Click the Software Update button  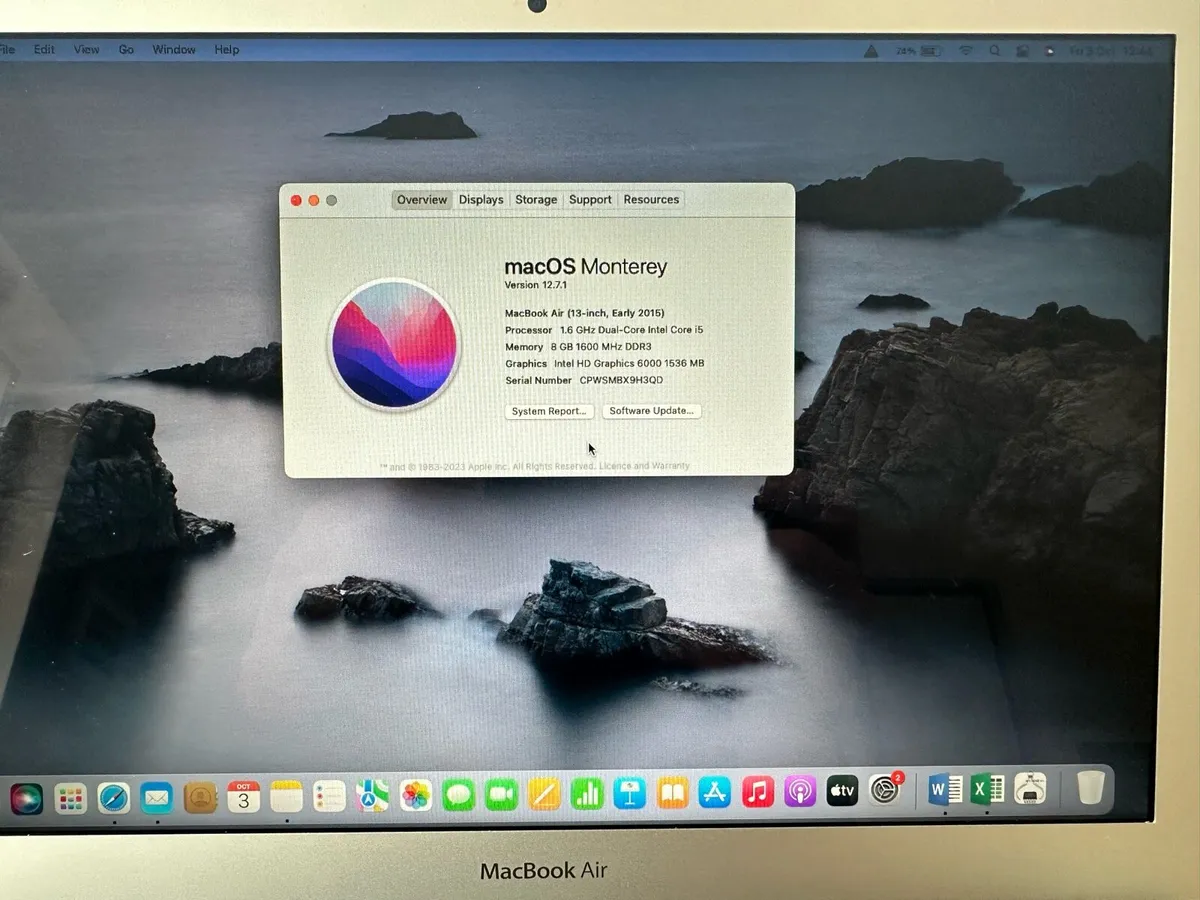651,411
